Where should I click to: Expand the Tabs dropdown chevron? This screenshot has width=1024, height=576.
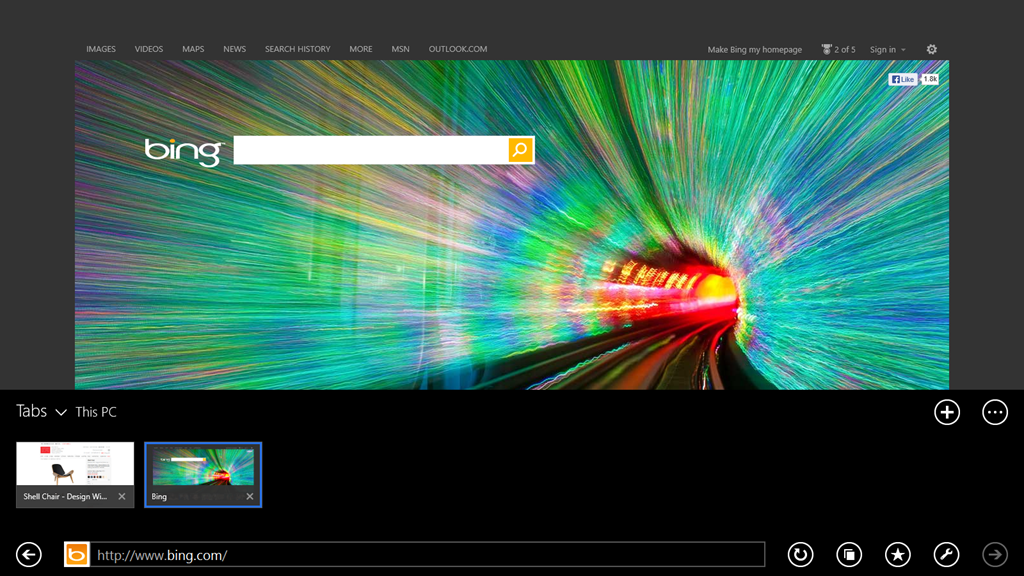coord(61,412)
